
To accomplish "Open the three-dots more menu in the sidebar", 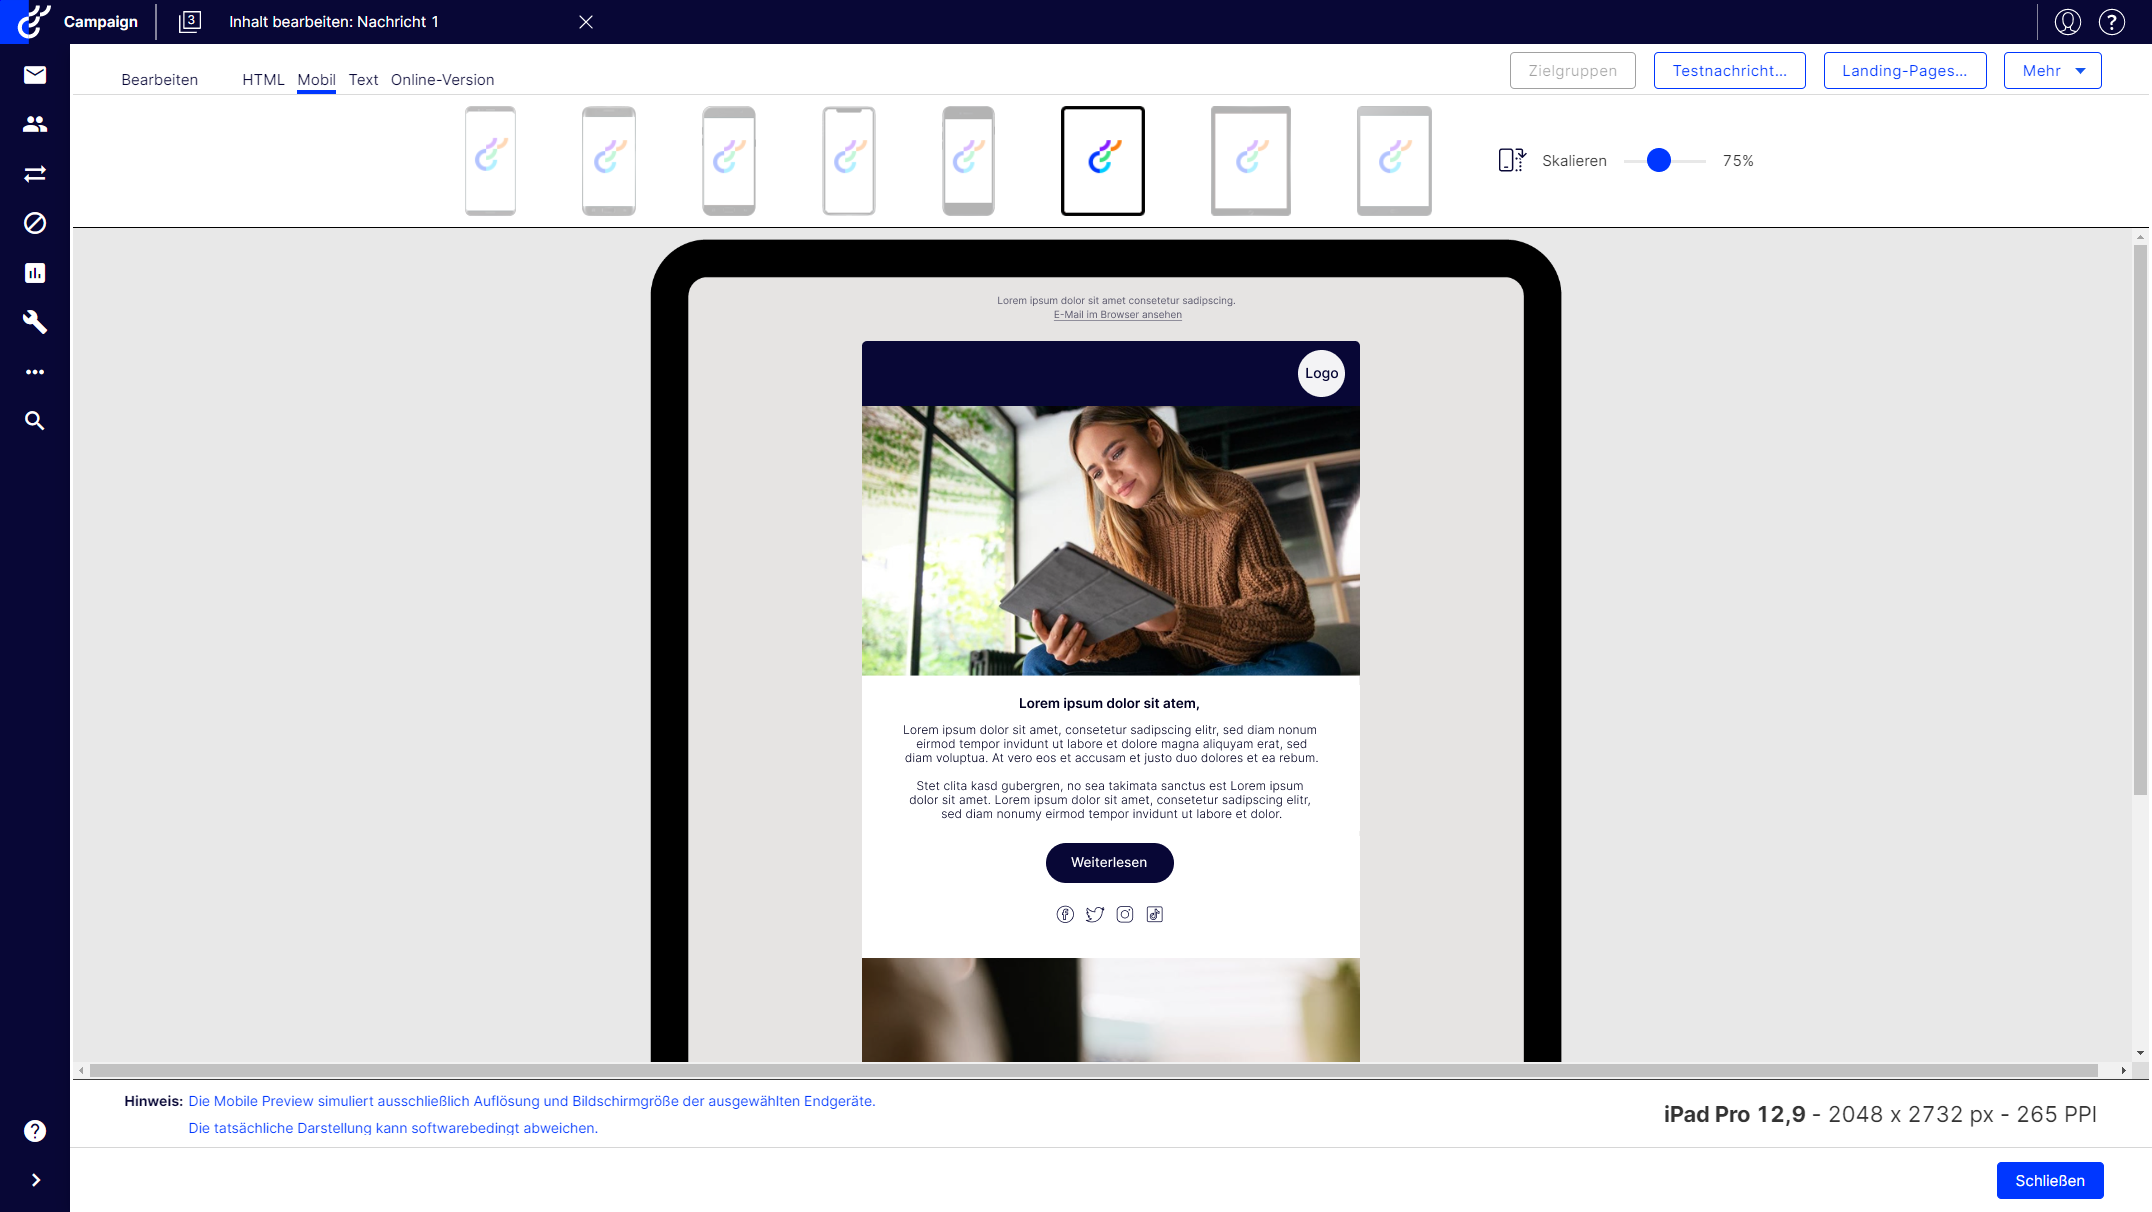I will [35, 372].
